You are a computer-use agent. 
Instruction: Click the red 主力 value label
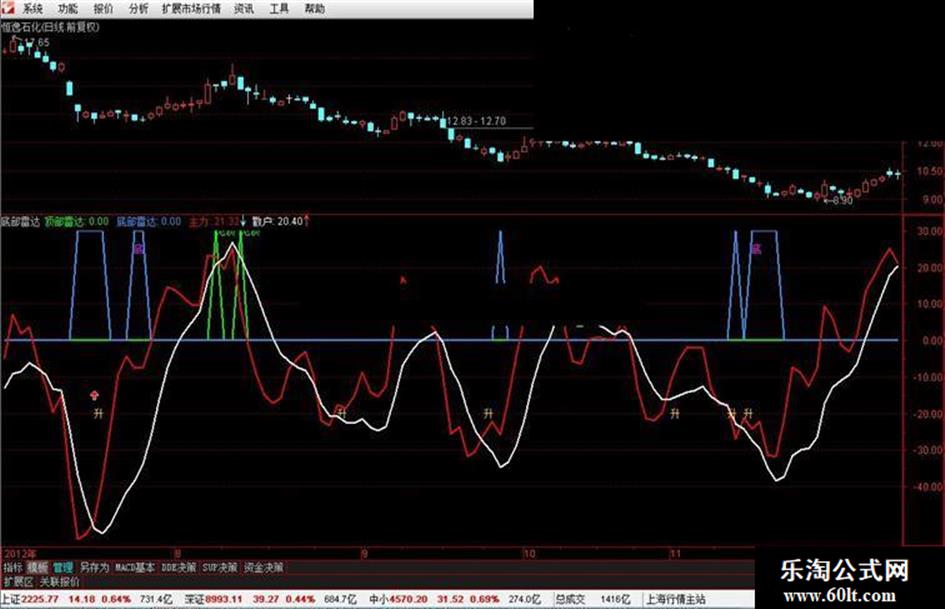pyautogui.click(x=213, y=221)
